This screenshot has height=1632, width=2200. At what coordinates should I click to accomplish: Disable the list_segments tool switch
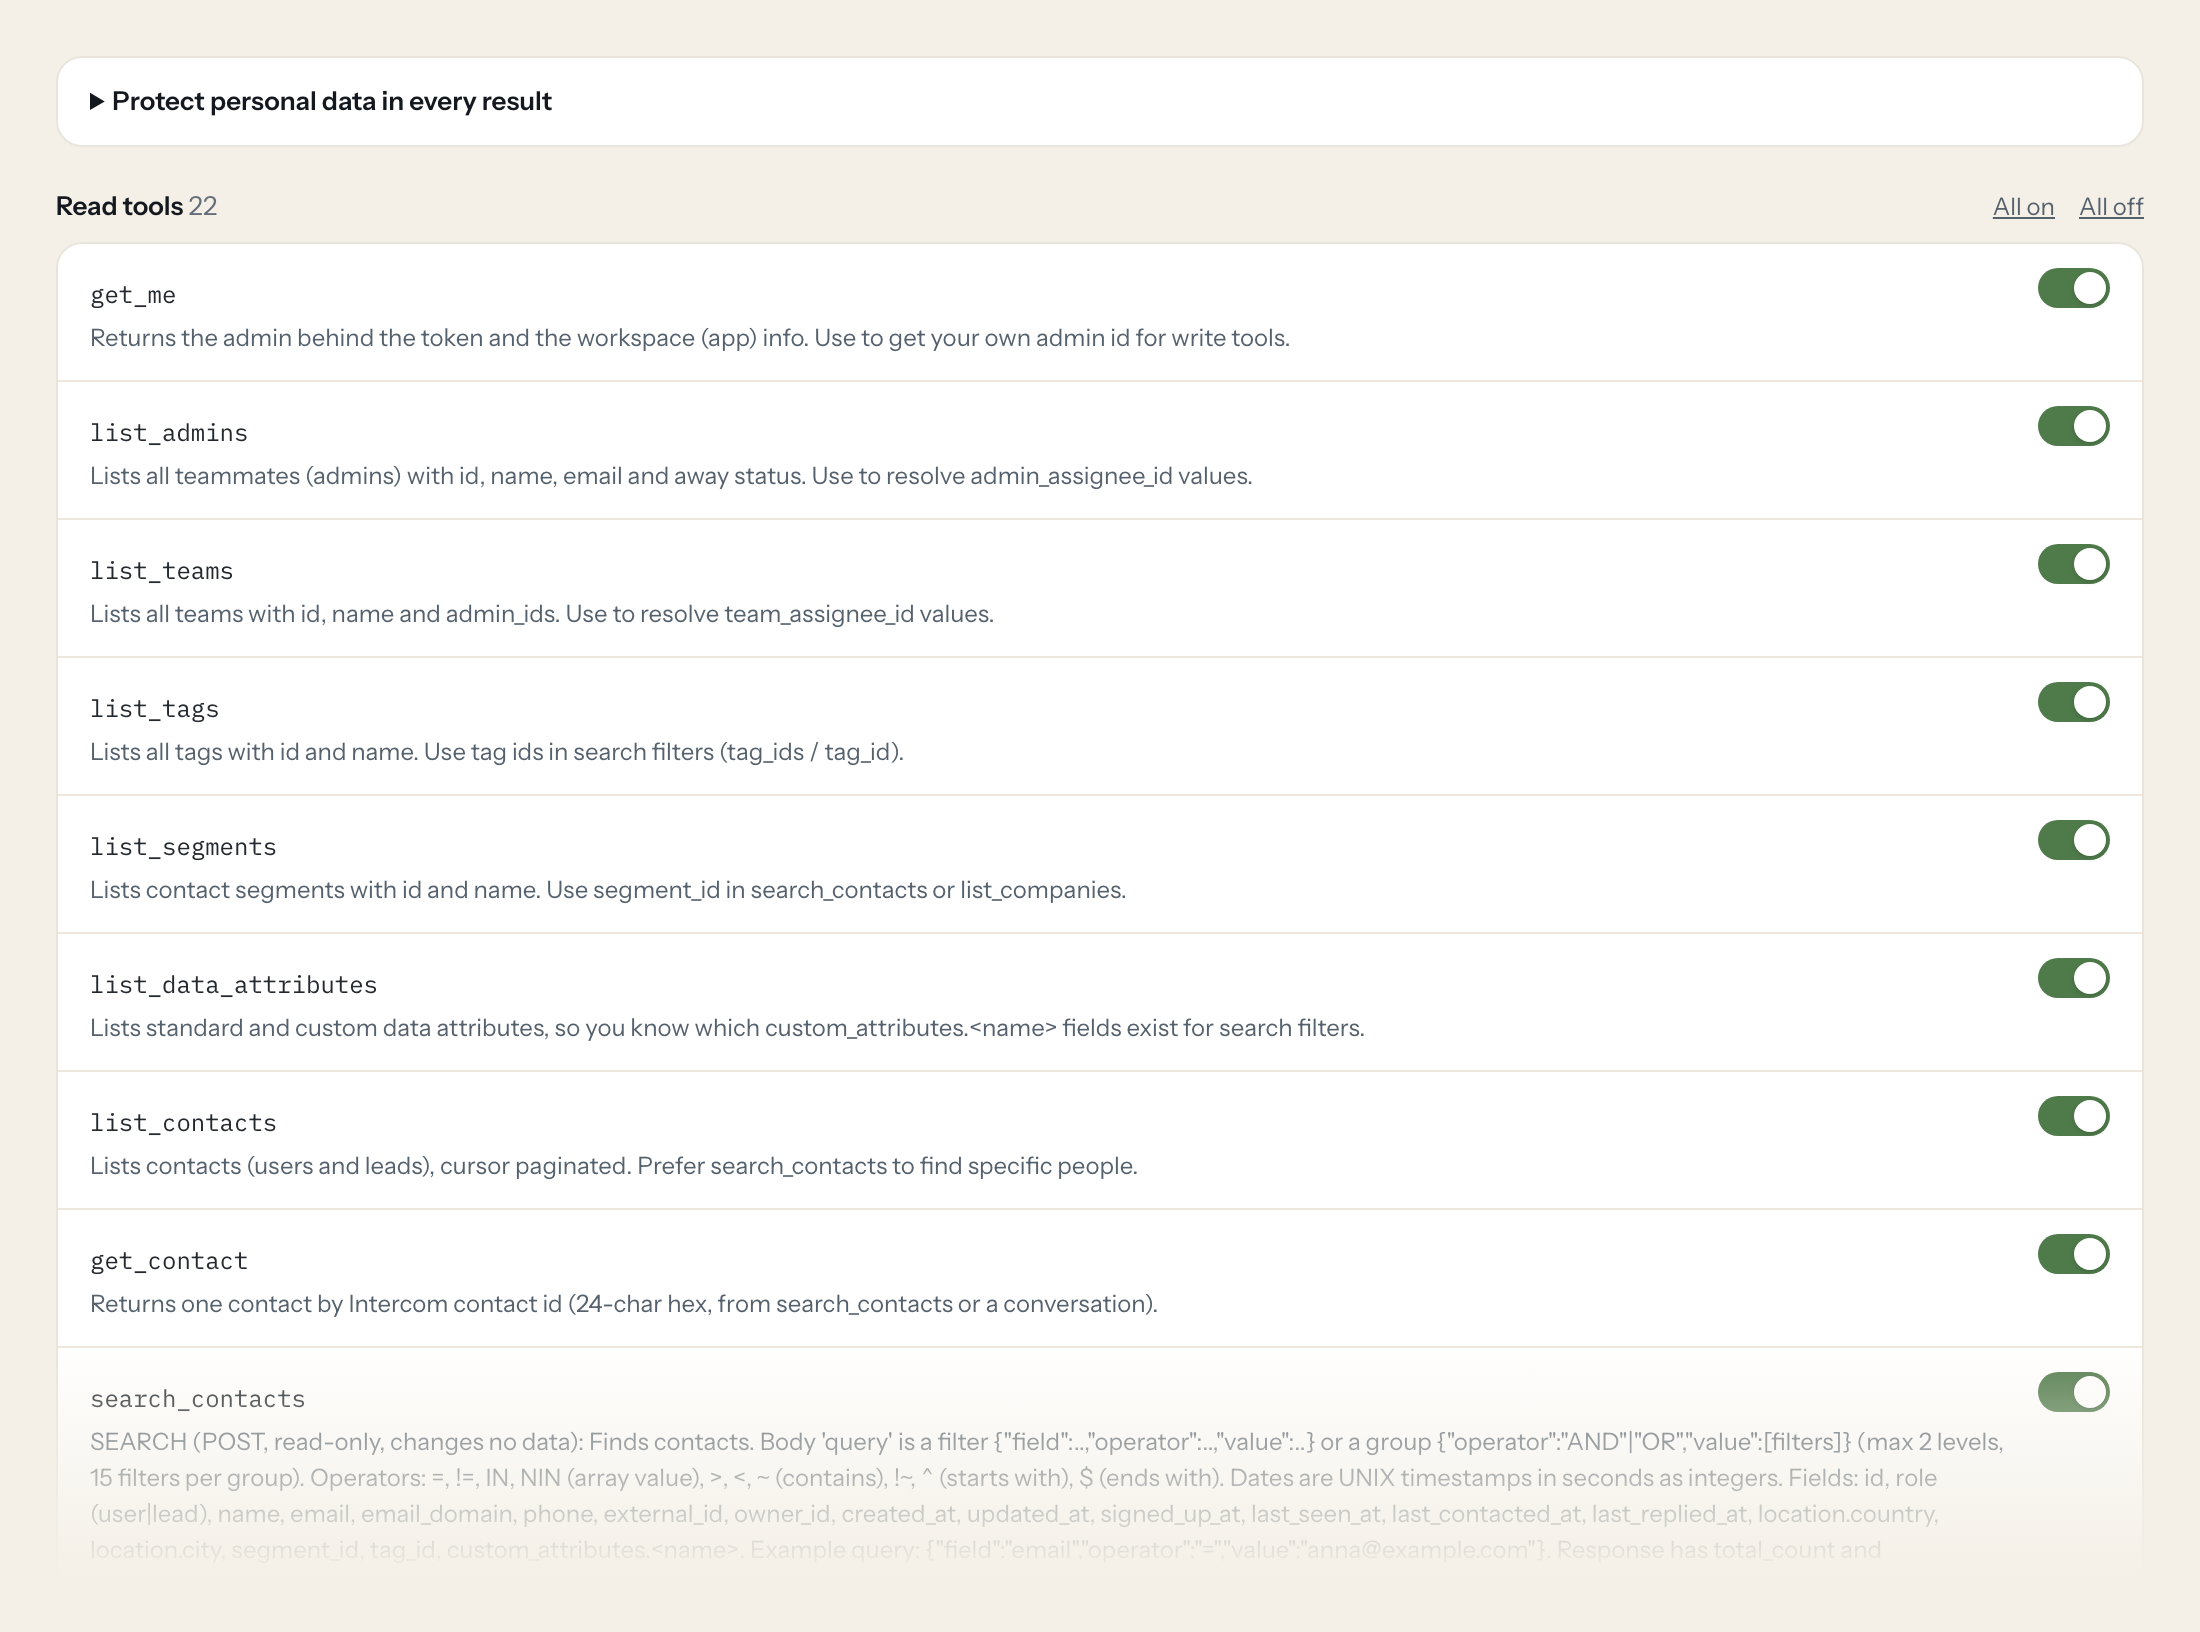pyautogui.click(x=2073, y=840)
